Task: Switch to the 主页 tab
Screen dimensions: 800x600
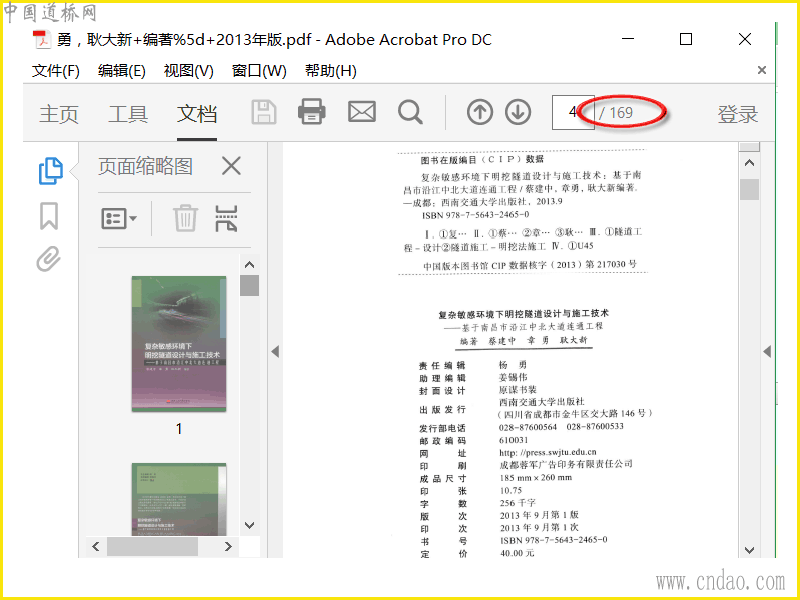Action: pyautogui.click(x=59, y=114)
